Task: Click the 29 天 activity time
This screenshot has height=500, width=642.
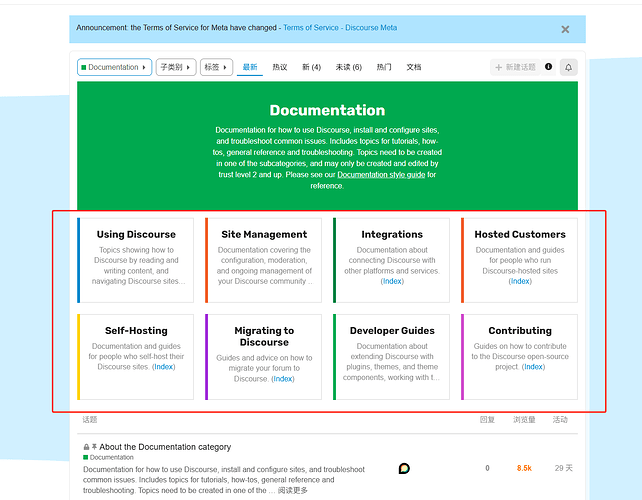Action: 563,468
